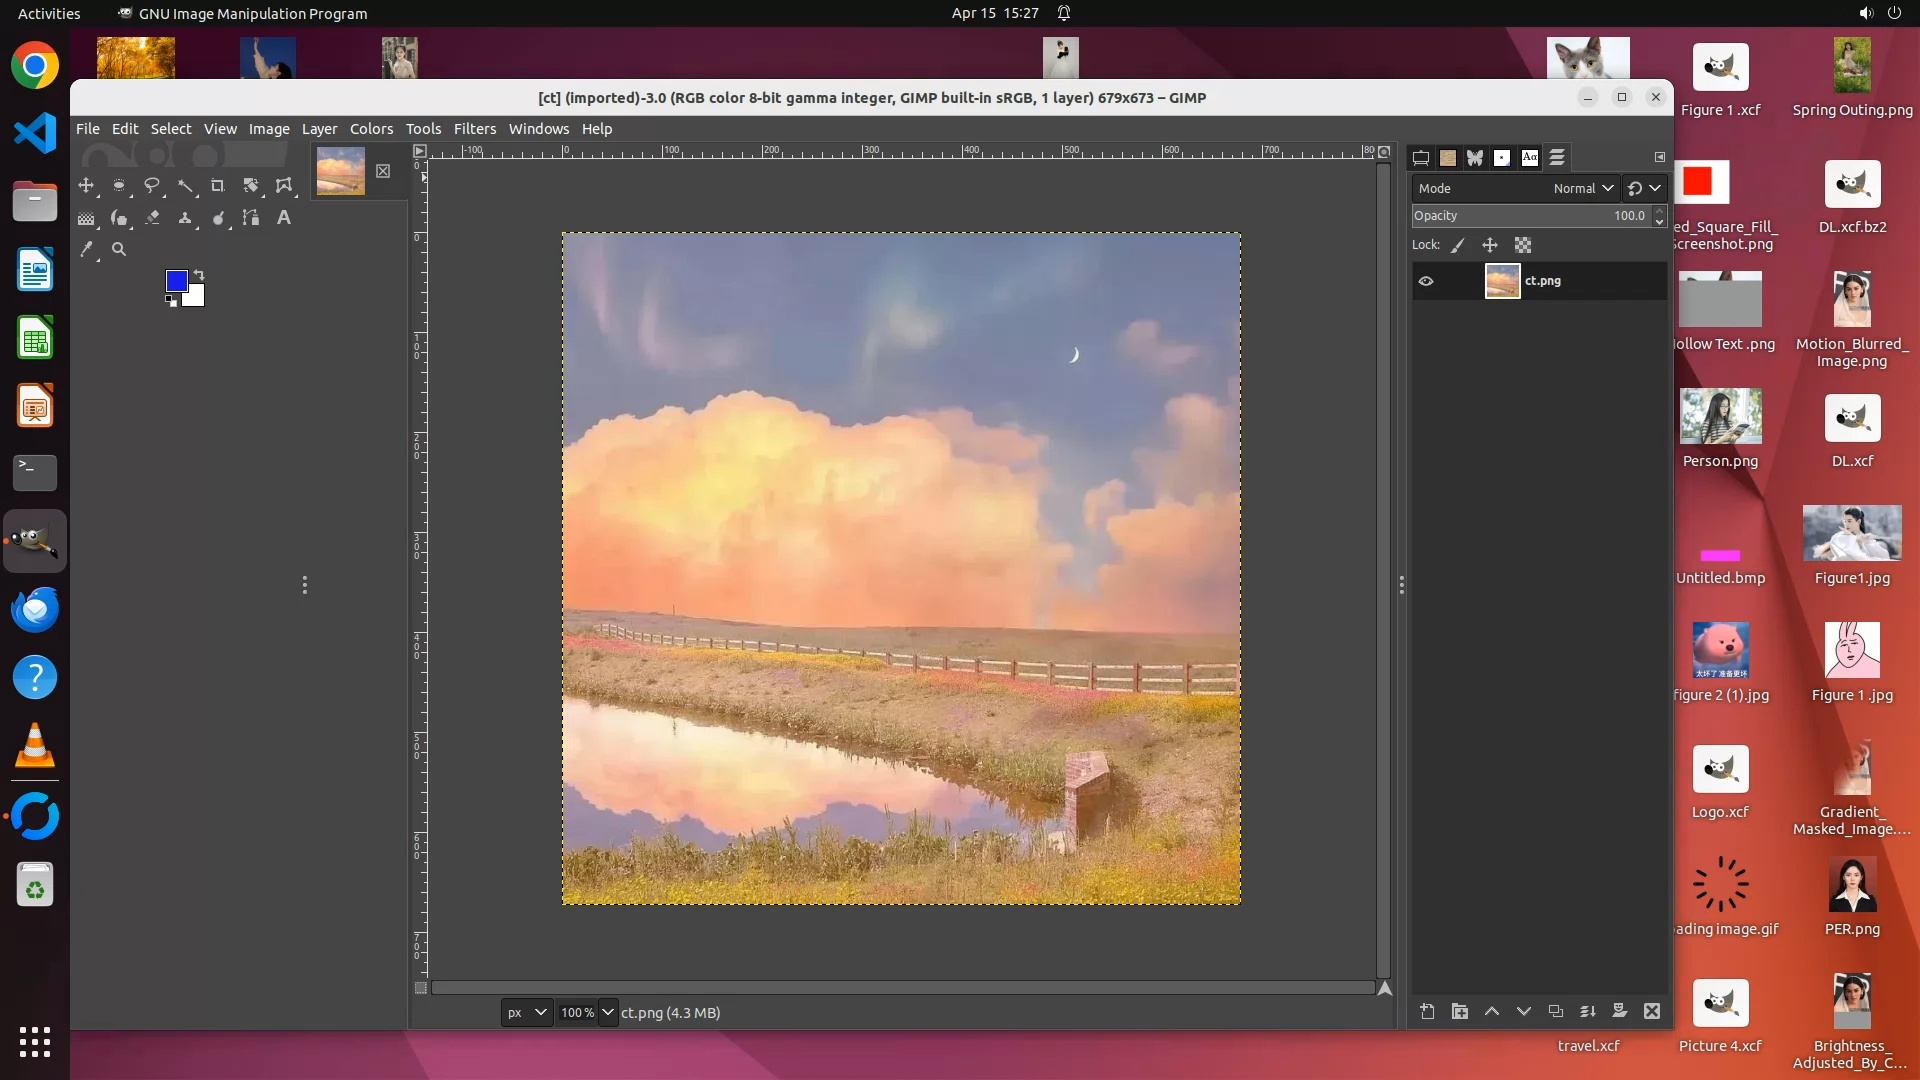
Task: Create a new layer with the bottom icon
Action: [1427, 1012]
